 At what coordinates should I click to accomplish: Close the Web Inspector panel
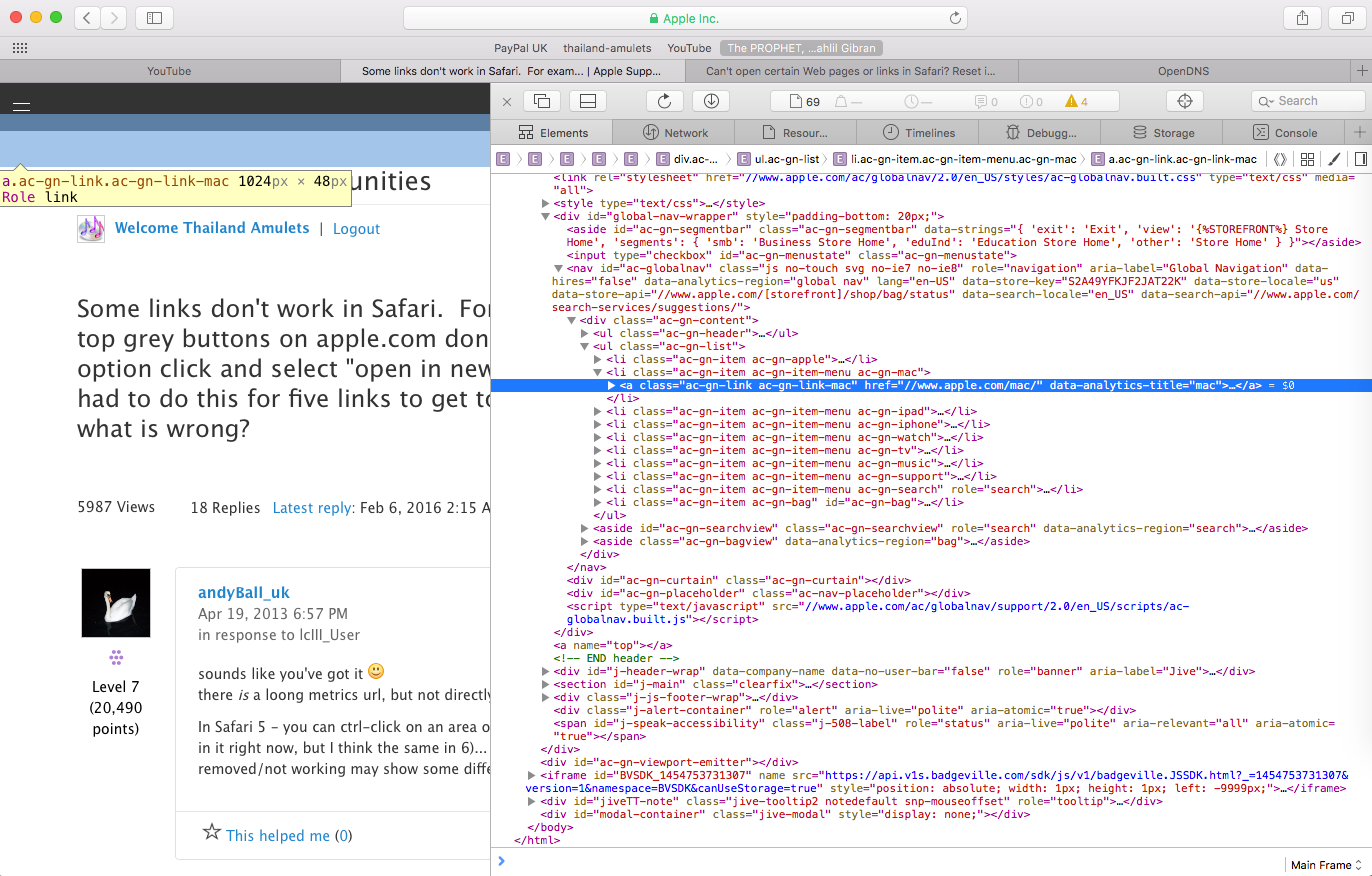tap(507, 101)
